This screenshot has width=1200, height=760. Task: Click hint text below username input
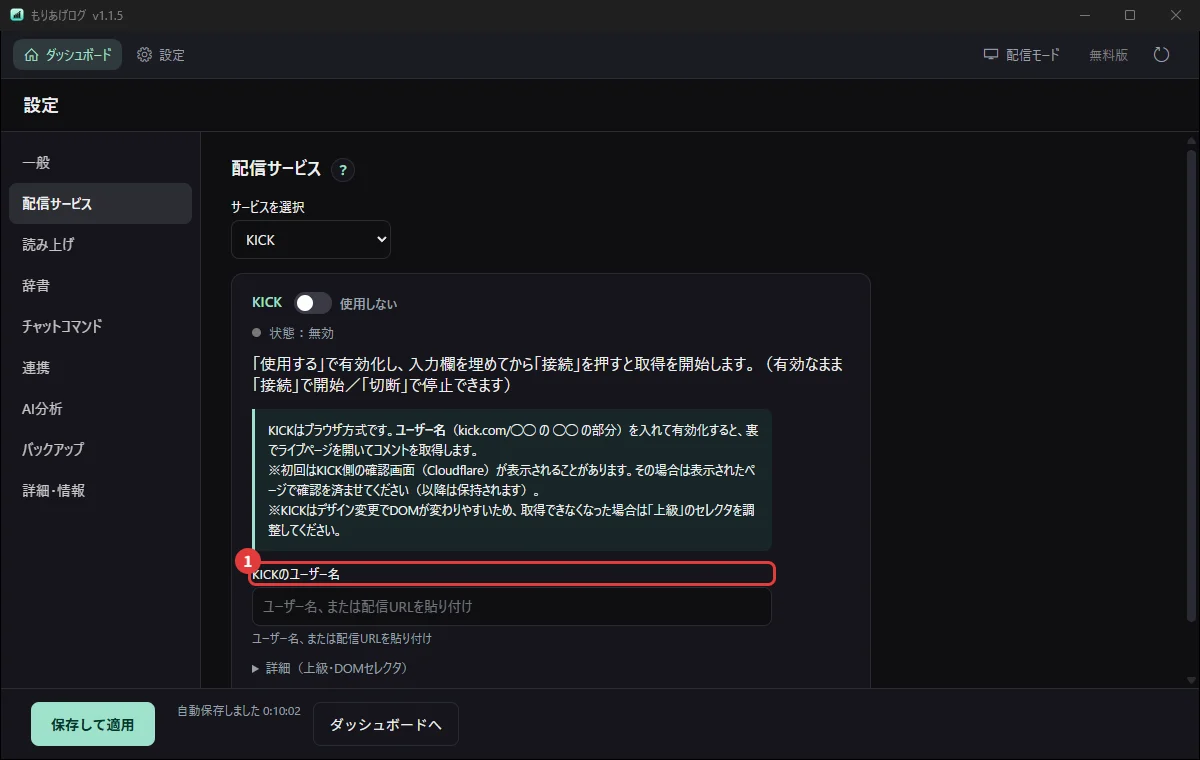point(342,638)
